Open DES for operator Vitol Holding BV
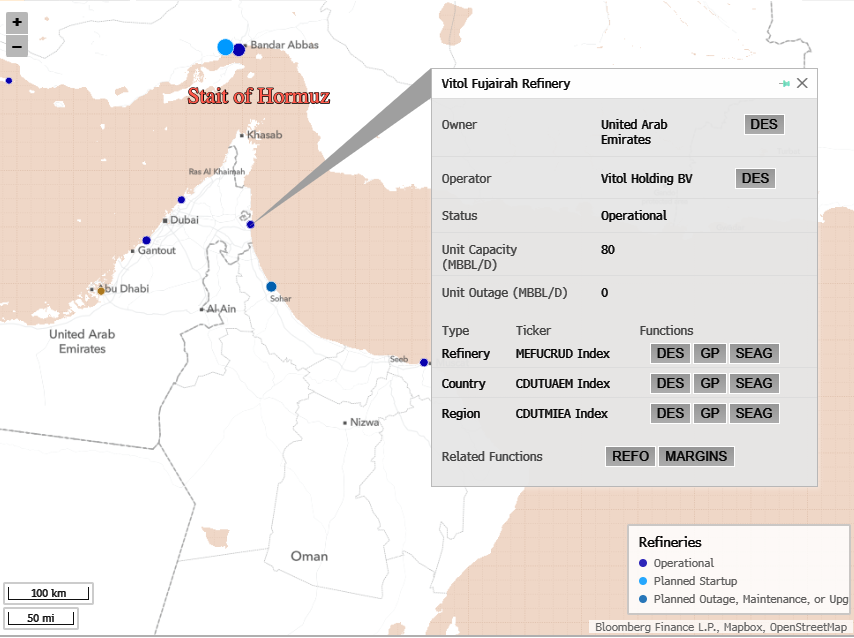 pyautogui.click(x=755, y=178)
